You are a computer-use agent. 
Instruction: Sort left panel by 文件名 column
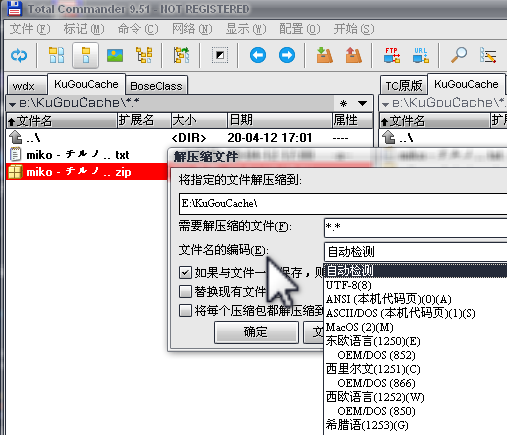(62, 120)
